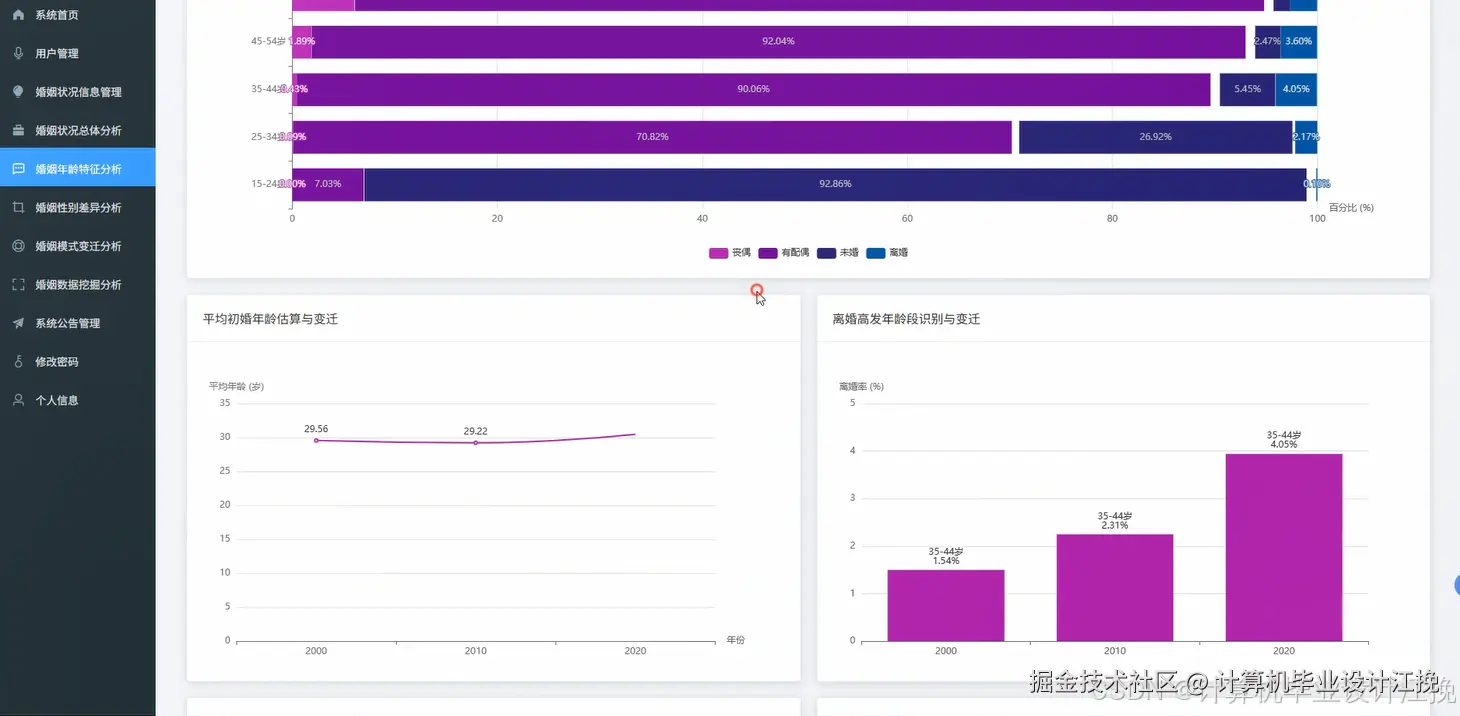Image resolution: width=1460 pixels, height=716 pixels.
Task: Click the full-screen frame icon beside 婚姻数据挖掘分析
Action: (x=18, y=284)
